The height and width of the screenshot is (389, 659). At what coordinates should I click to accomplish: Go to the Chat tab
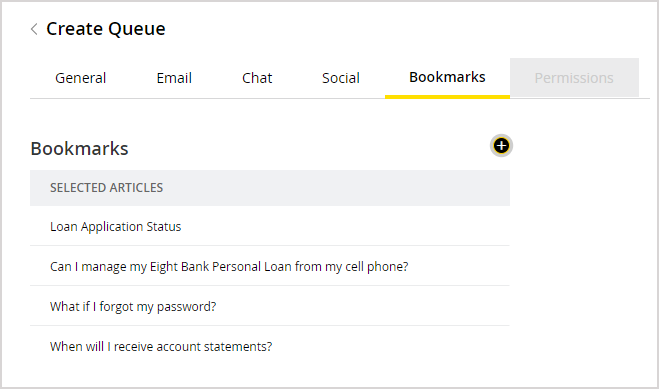[x=257, y=78]
